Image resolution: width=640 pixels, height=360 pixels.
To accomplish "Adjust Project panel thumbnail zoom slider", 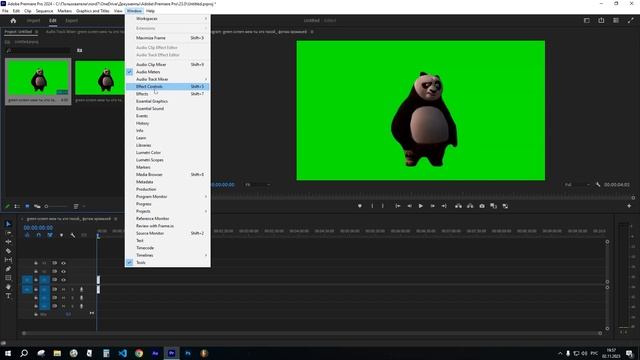I will coord(56,206).
